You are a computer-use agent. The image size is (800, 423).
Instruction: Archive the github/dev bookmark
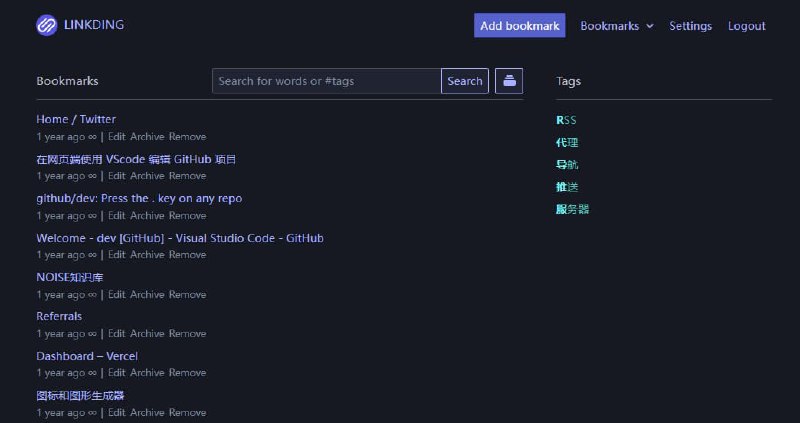(x=147, y=216)
